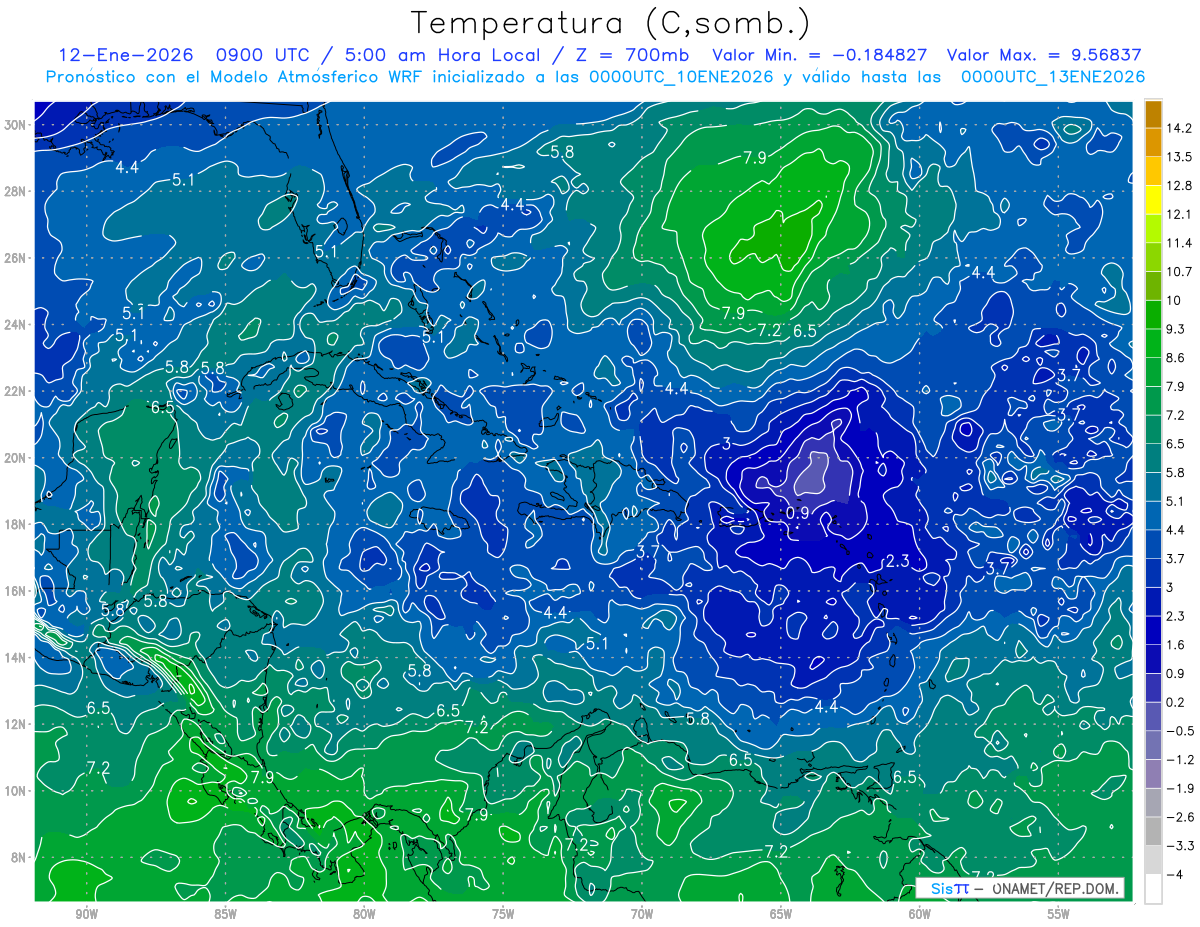Click the "55W" longitude axis label
1200x927 pixels.
[x=1059, y=914]
